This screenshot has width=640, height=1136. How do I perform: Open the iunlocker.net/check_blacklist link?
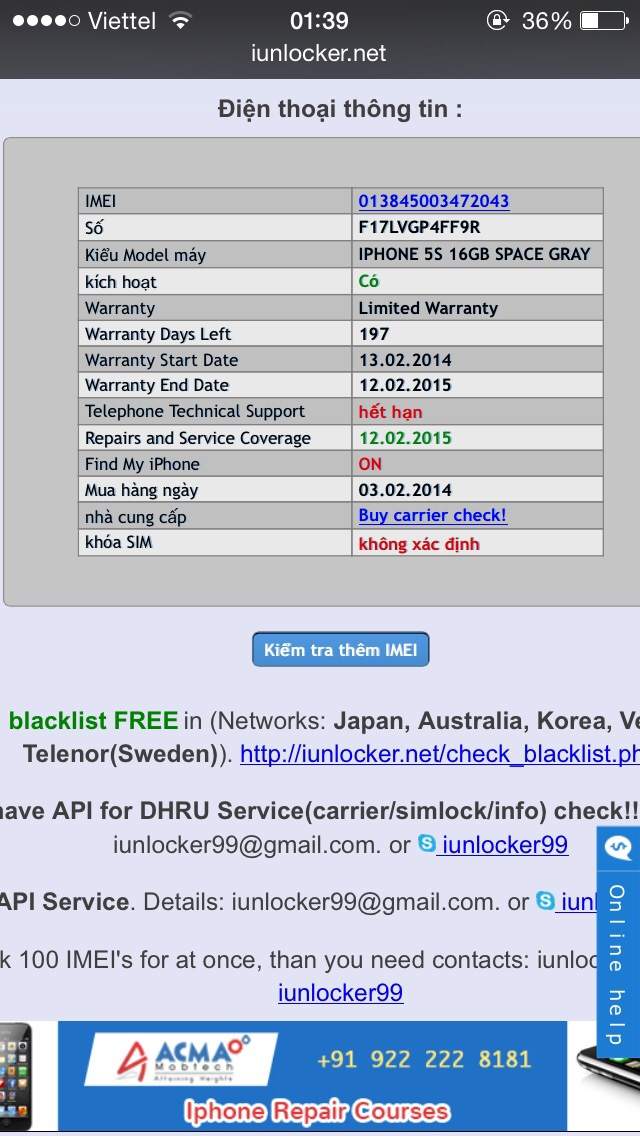(439, 754)
